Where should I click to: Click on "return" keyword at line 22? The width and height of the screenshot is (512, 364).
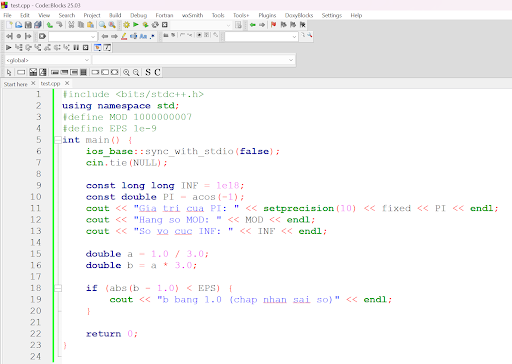pyautogui.click(x=103, y=334)
